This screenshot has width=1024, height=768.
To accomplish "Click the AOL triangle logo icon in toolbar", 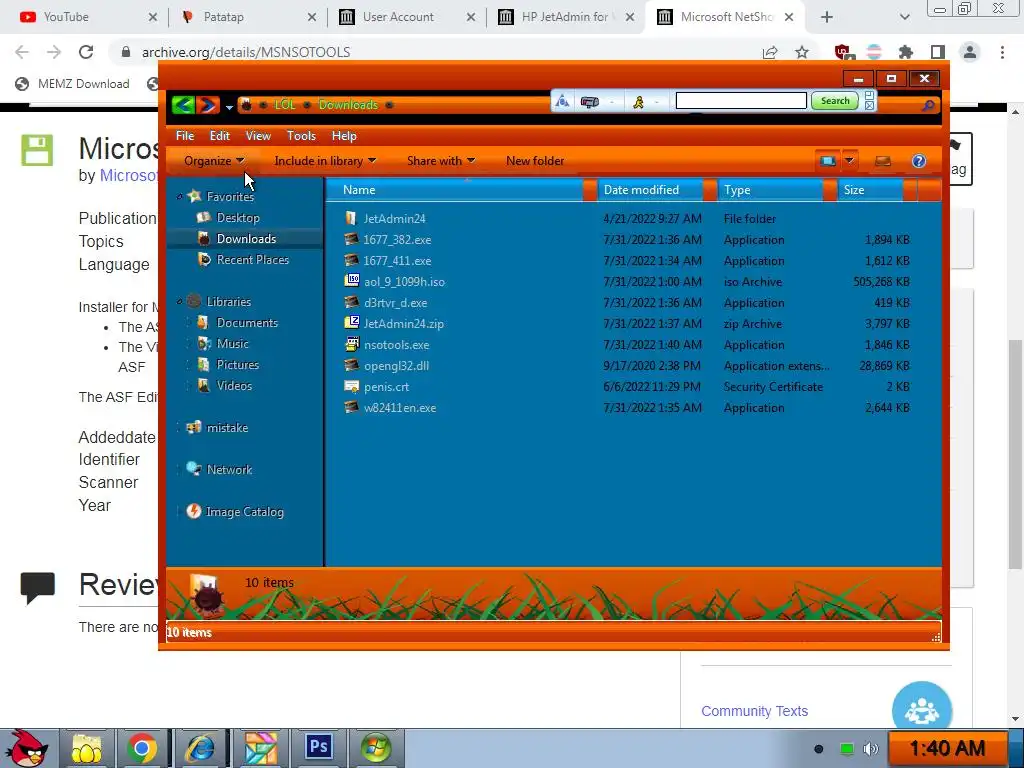I will point(562,101).
